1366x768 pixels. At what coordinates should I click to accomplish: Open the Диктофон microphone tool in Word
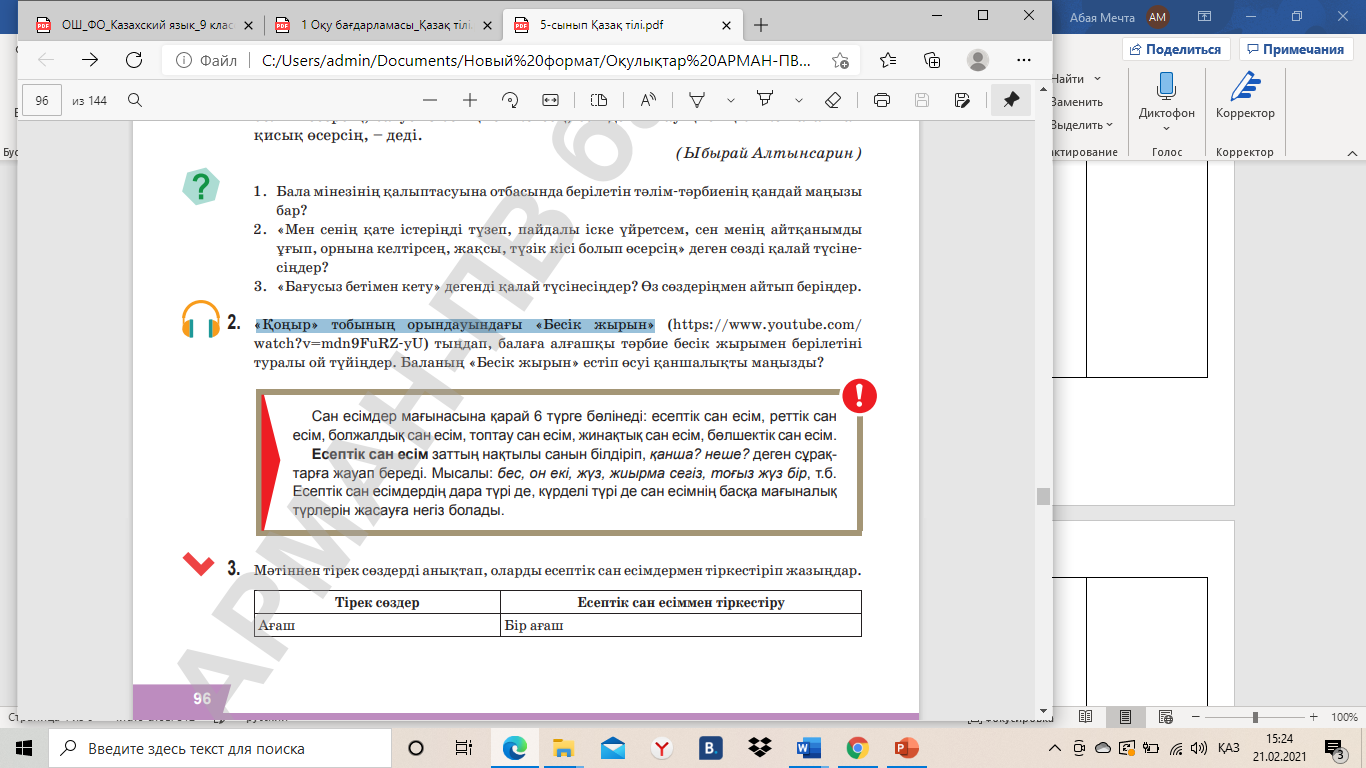[x=1166, y=100]
